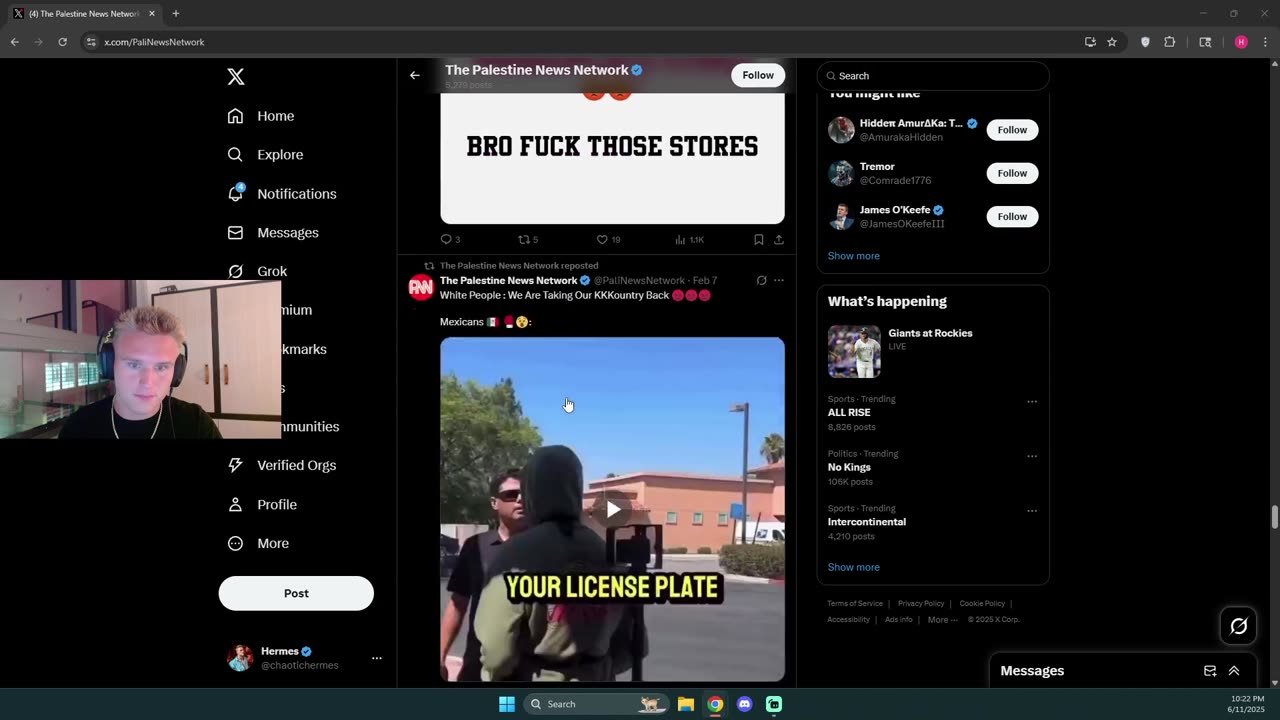Show more under What's happening

[x=853, y=567]
